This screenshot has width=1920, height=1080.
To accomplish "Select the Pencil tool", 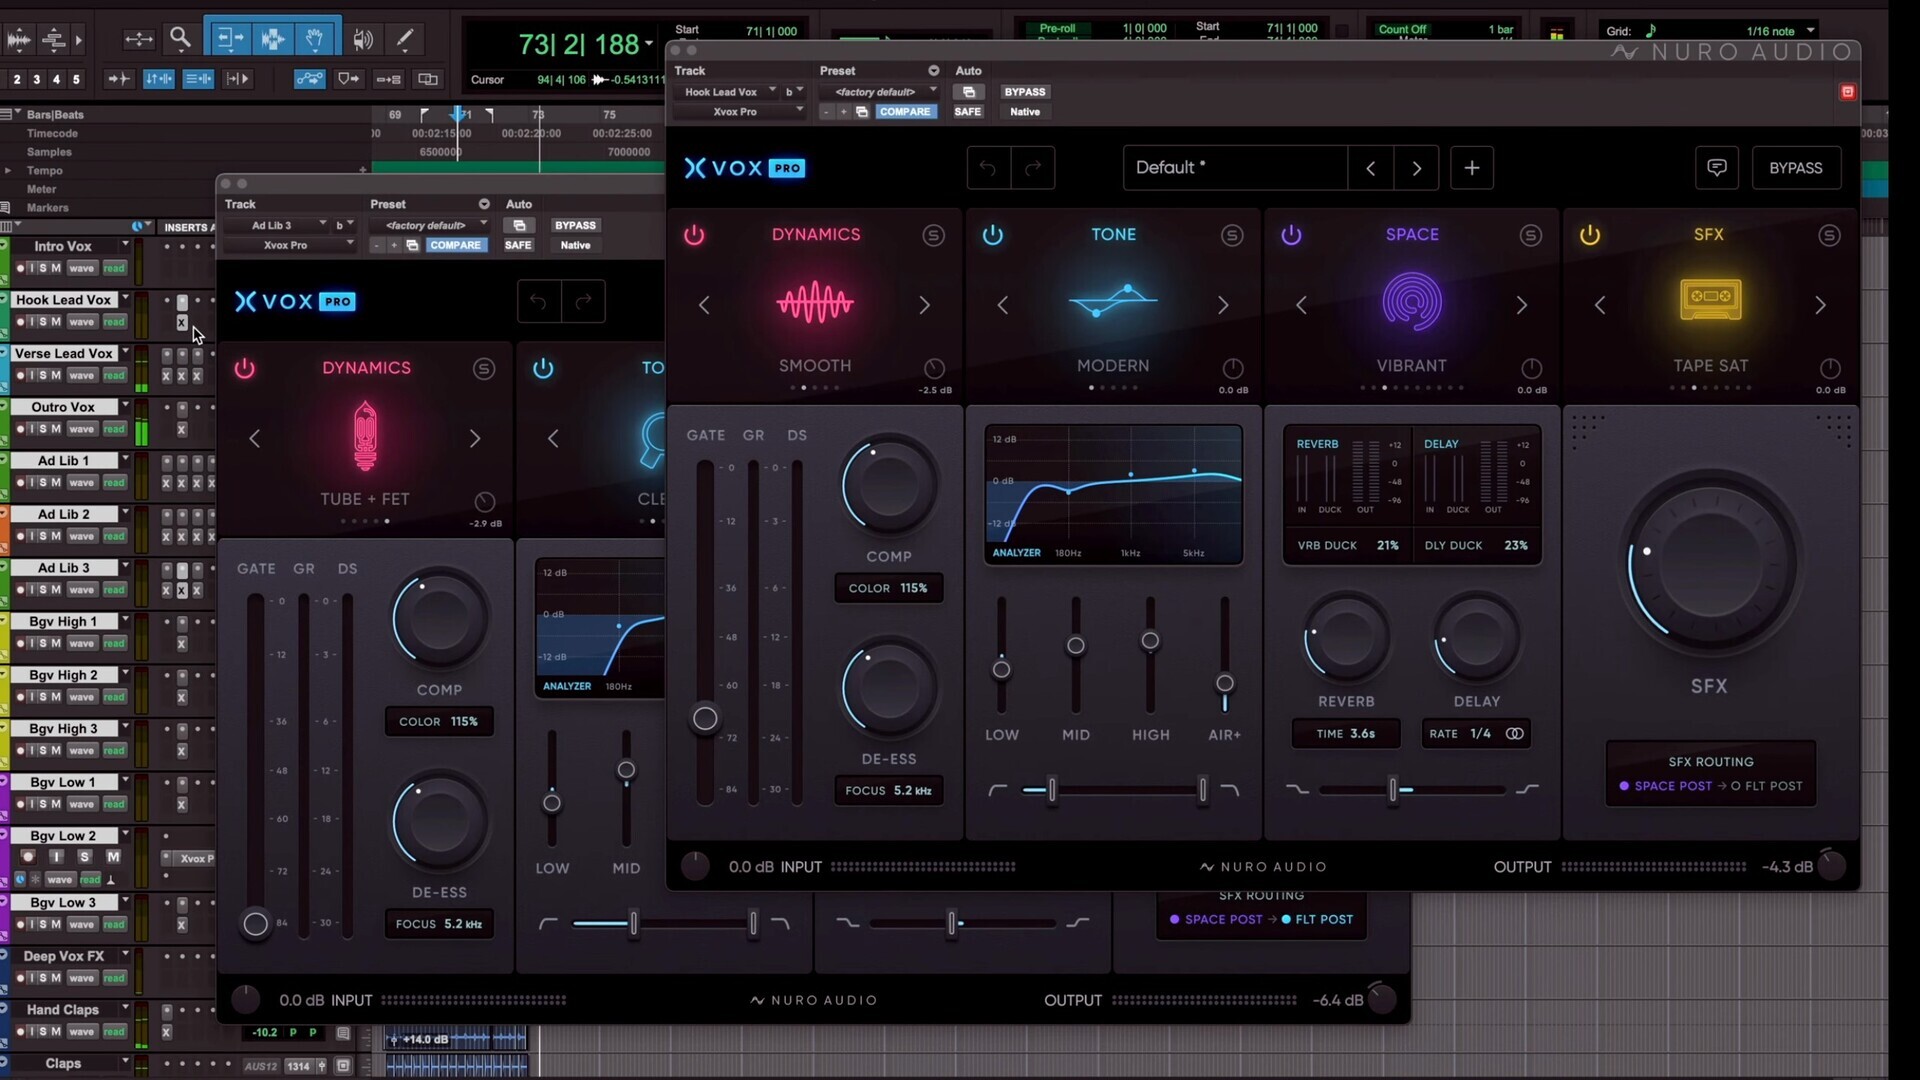I will tap(405, 39).
